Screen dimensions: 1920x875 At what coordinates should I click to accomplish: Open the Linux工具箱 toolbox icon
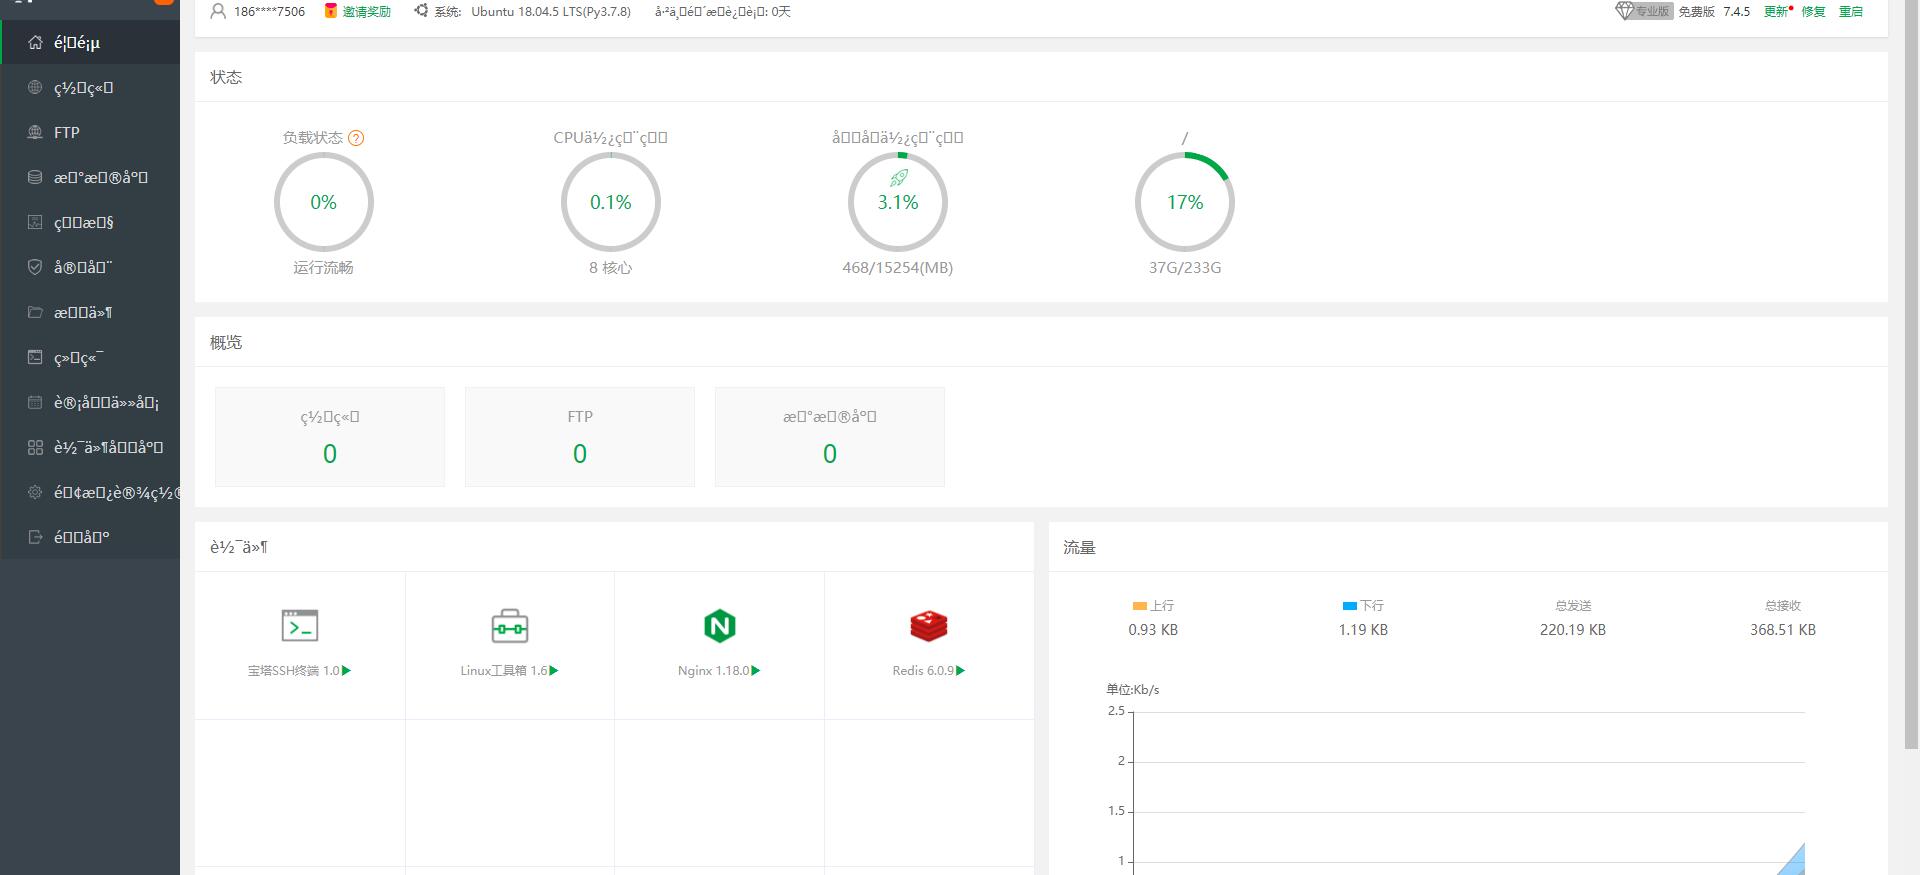click(510, 626)
